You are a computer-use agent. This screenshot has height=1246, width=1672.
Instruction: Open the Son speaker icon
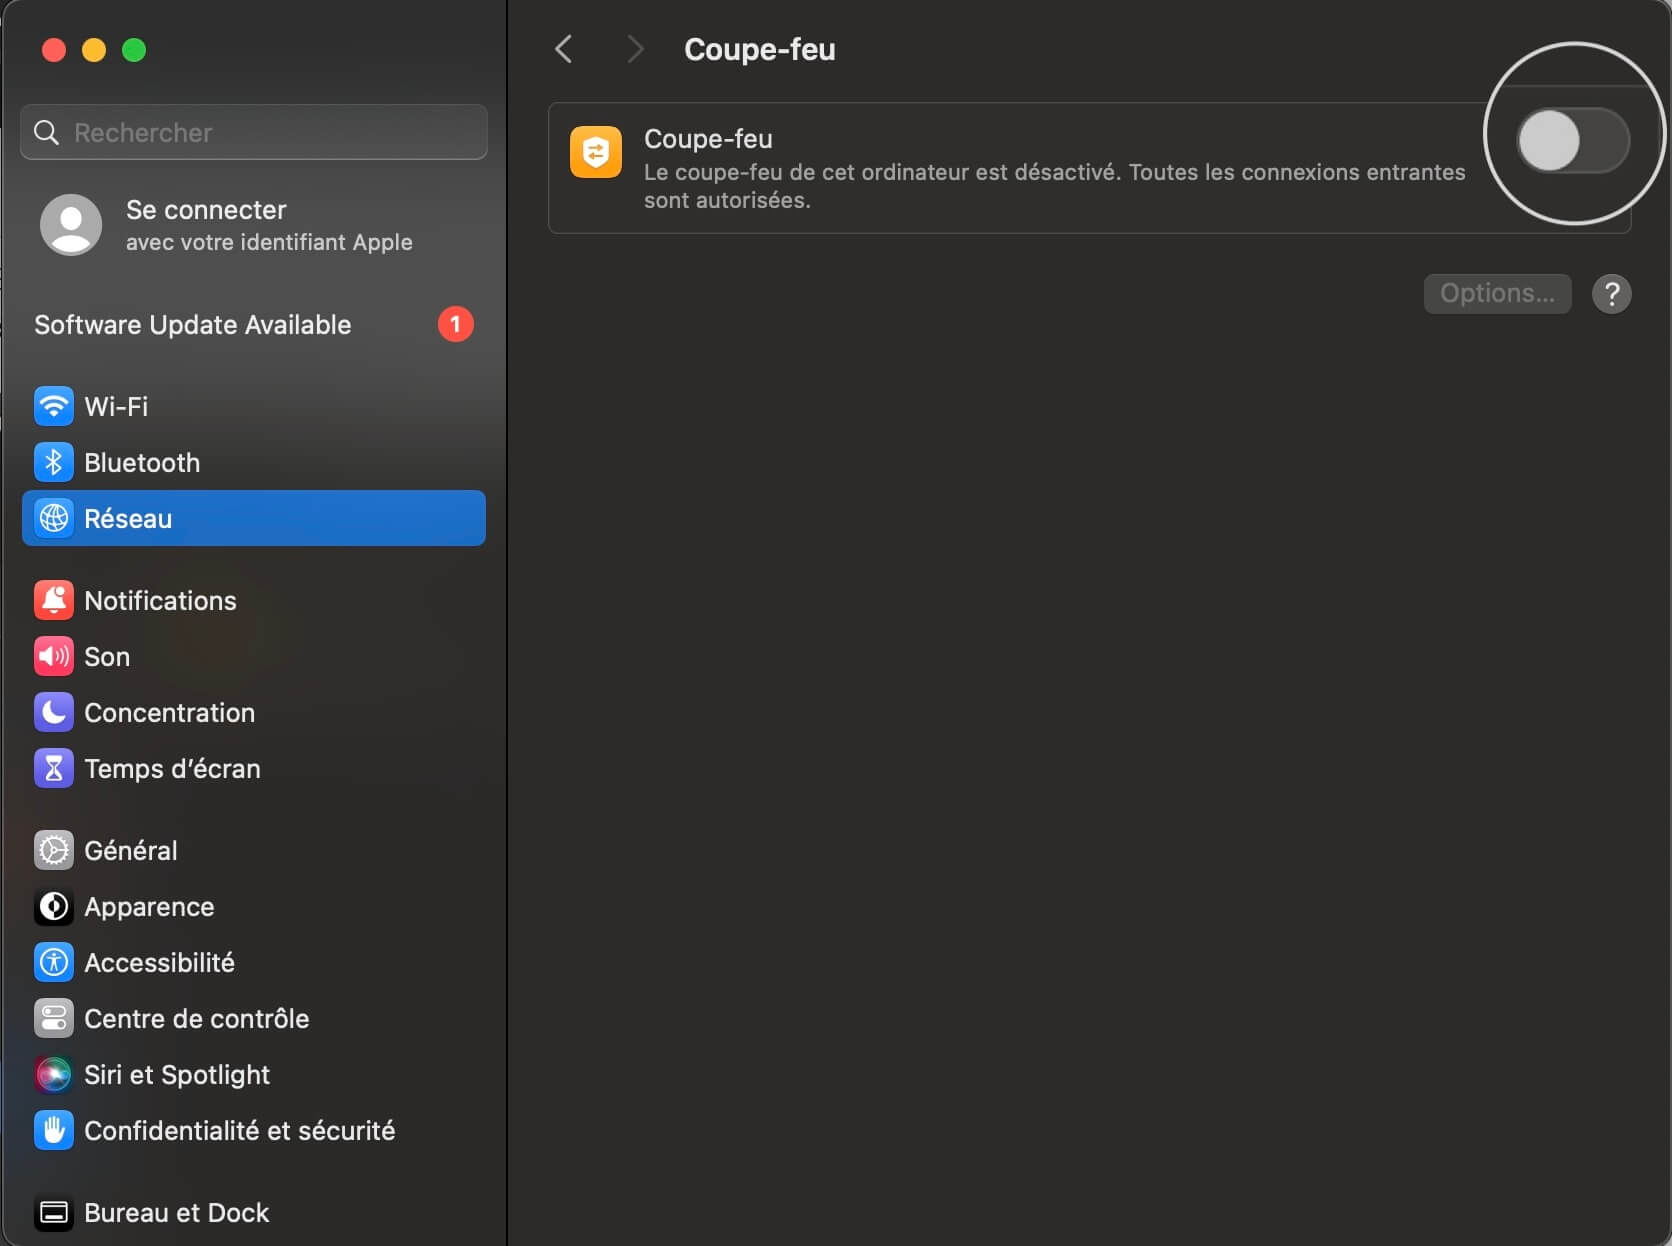[54, 656]
